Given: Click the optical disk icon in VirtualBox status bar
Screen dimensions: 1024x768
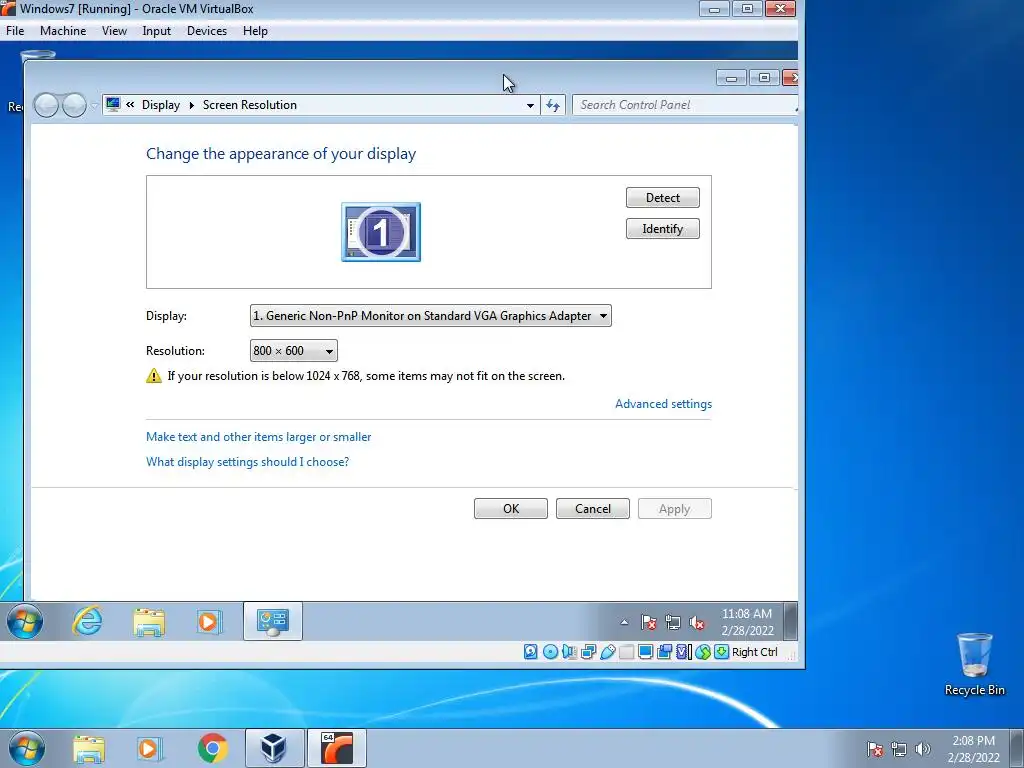Looking at the screenshot, I should tap(550, 652).
